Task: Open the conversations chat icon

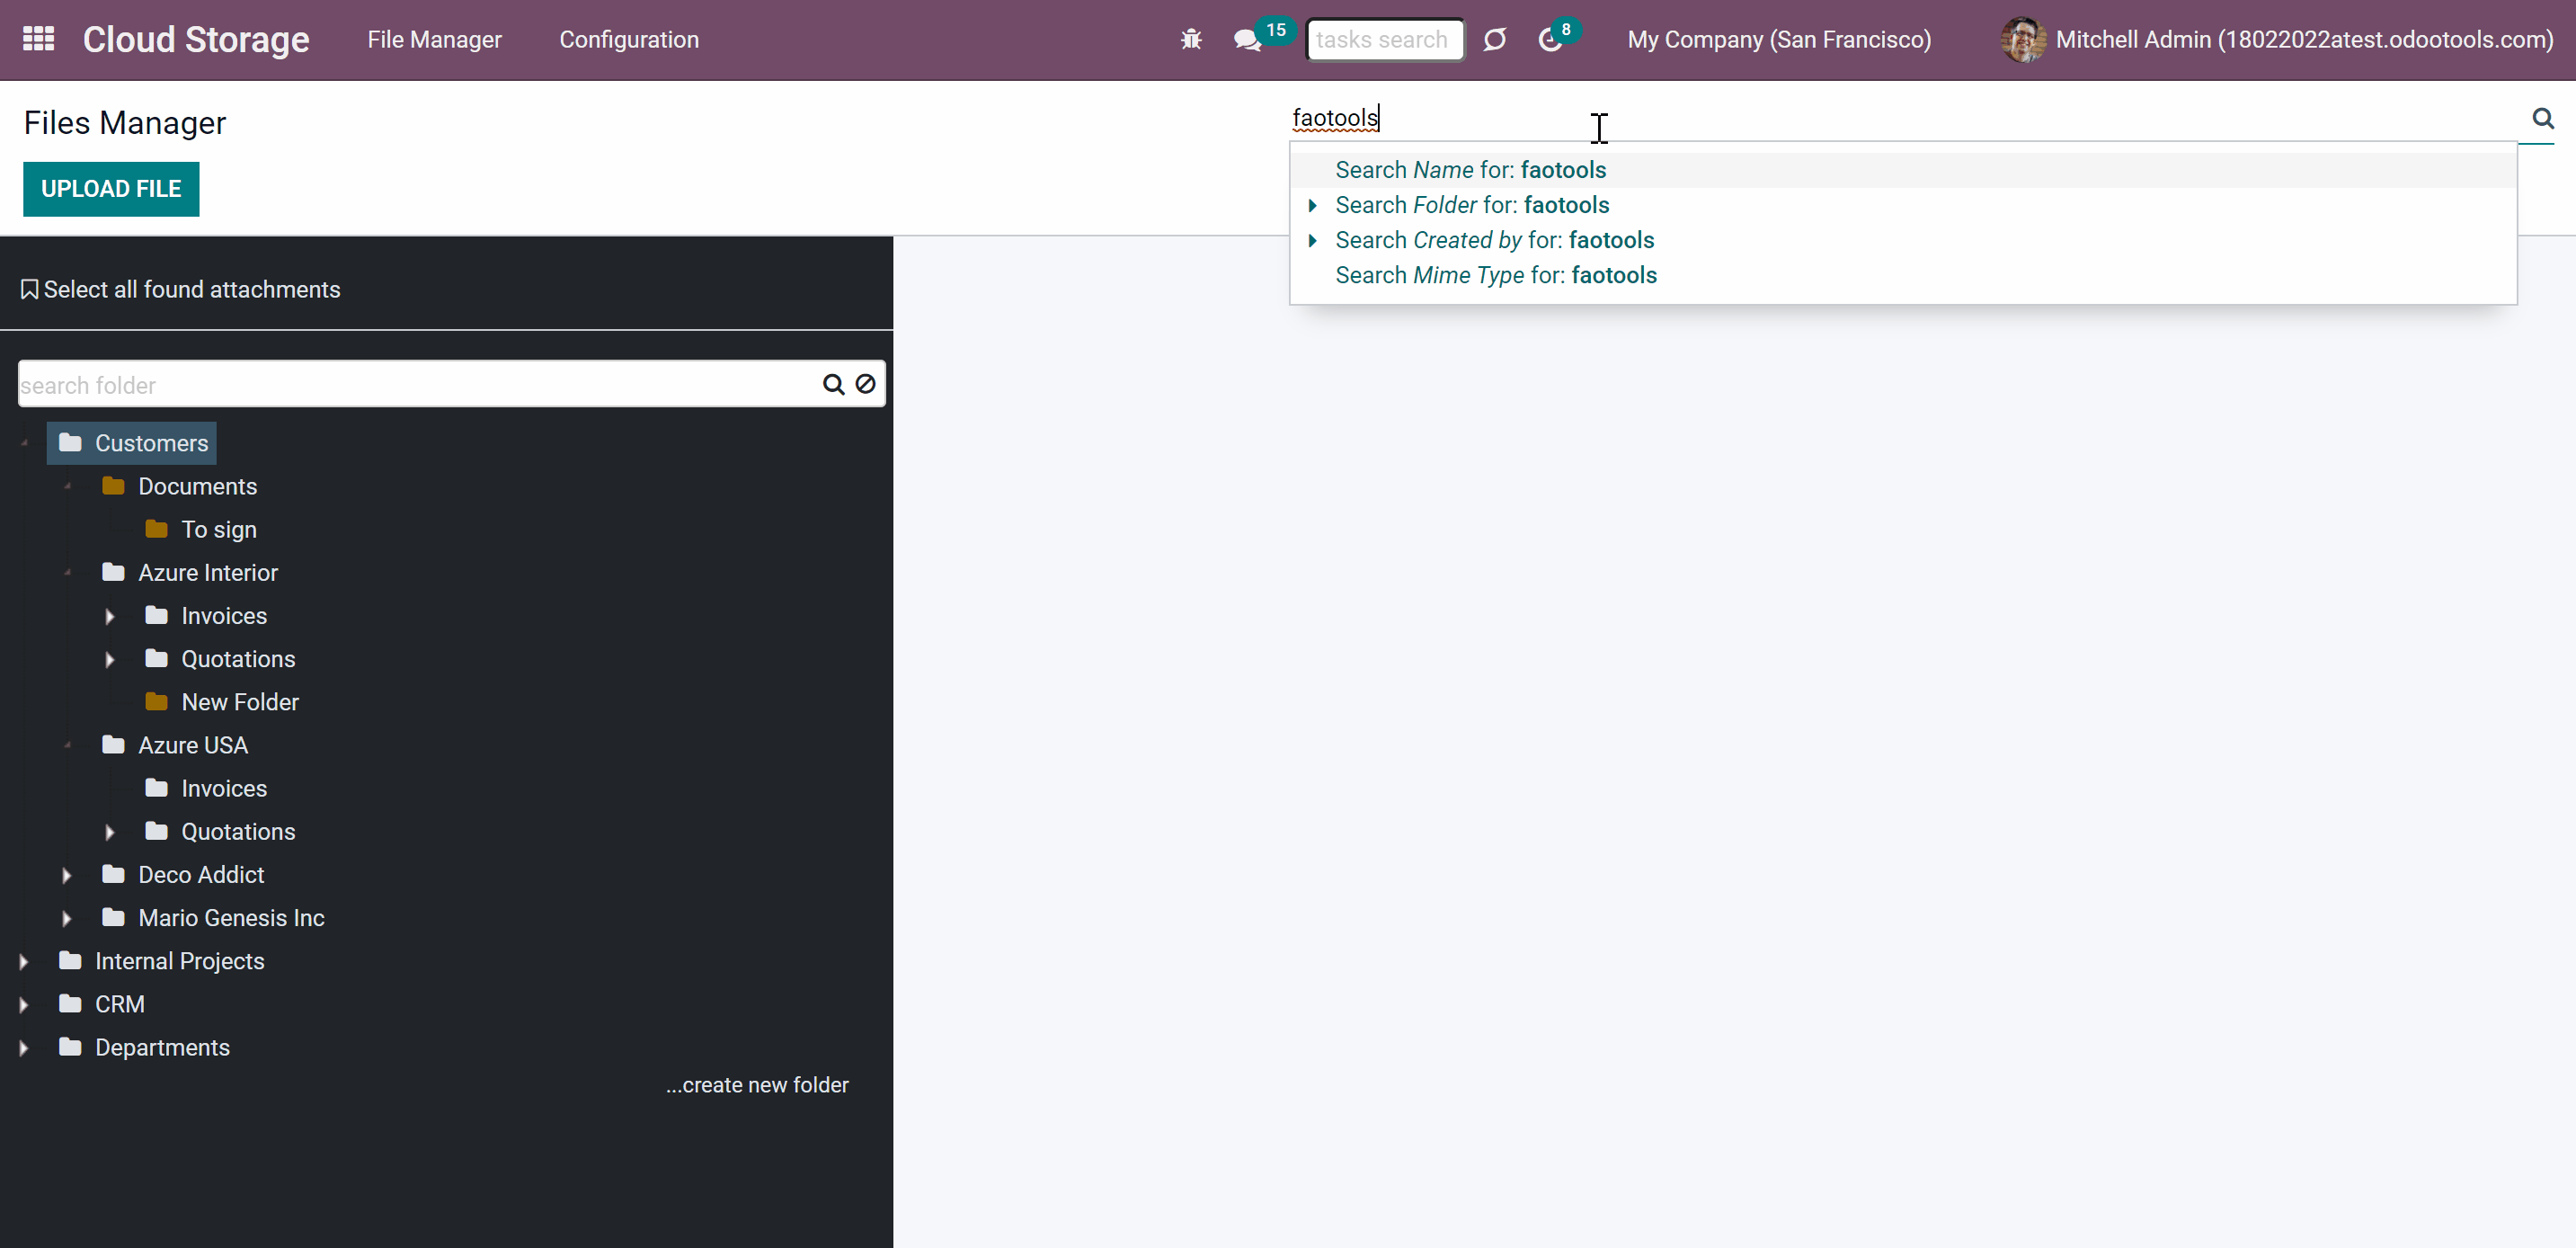Action: point(1246,40)
